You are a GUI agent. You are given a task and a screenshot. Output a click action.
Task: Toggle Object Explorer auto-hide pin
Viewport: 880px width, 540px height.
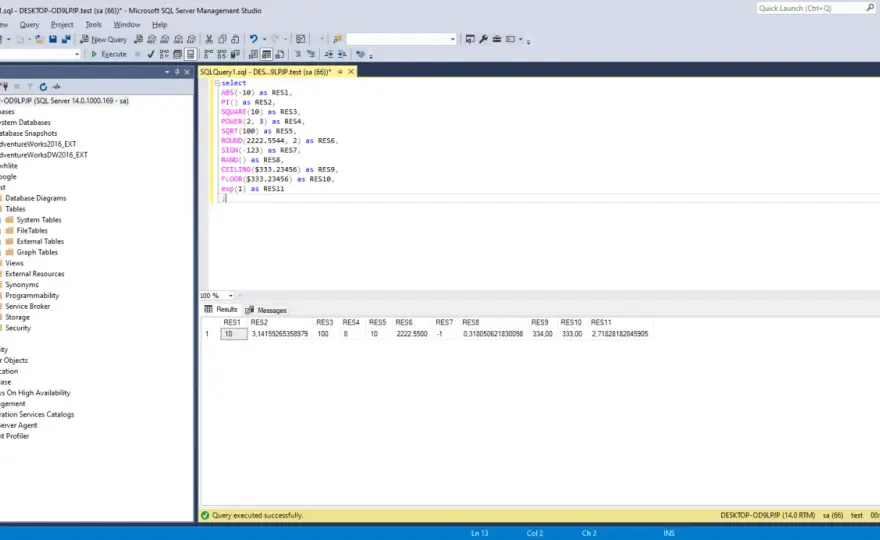(177, 72)
